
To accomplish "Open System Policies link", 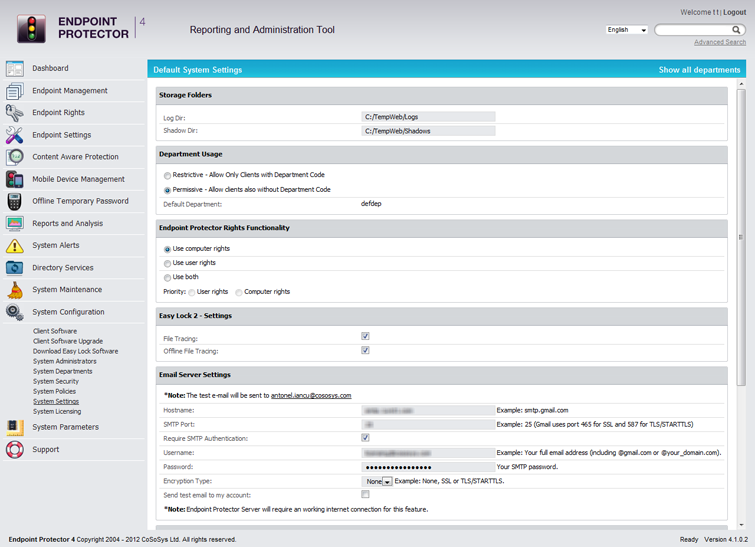I will (54, 391).
